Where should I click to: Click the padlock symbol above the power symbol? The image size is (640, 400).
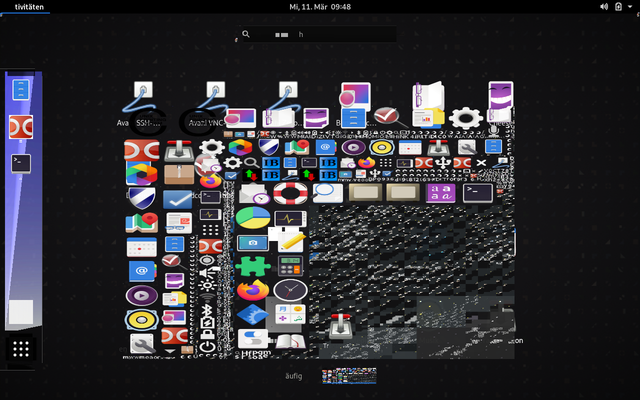[x=207, y=335]
